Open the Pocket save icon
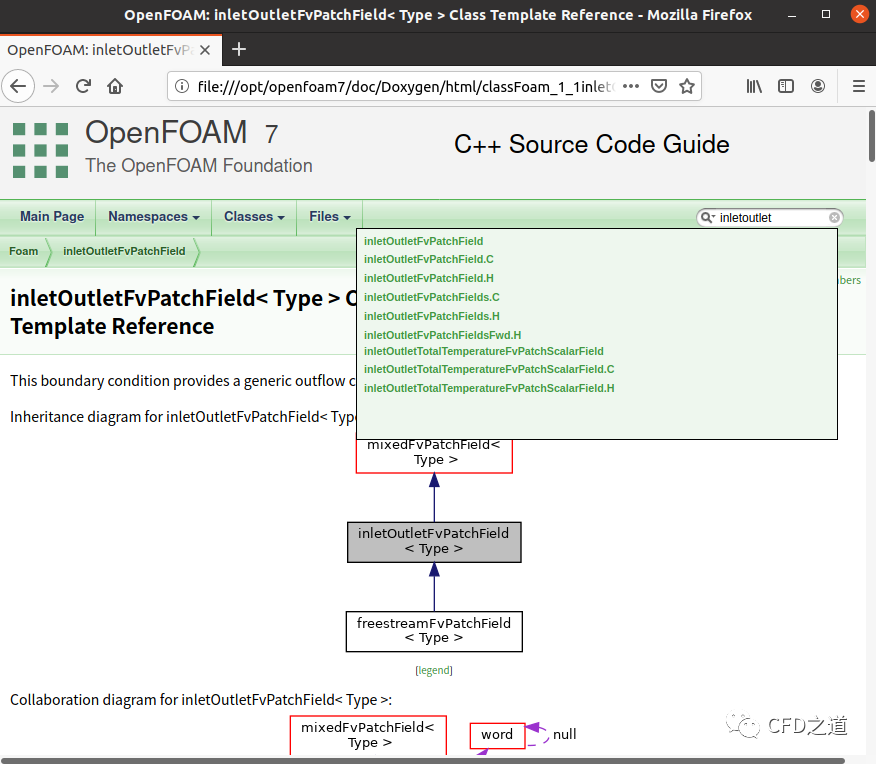The width and height of the screenshot is (876, 764). (659, 86)
